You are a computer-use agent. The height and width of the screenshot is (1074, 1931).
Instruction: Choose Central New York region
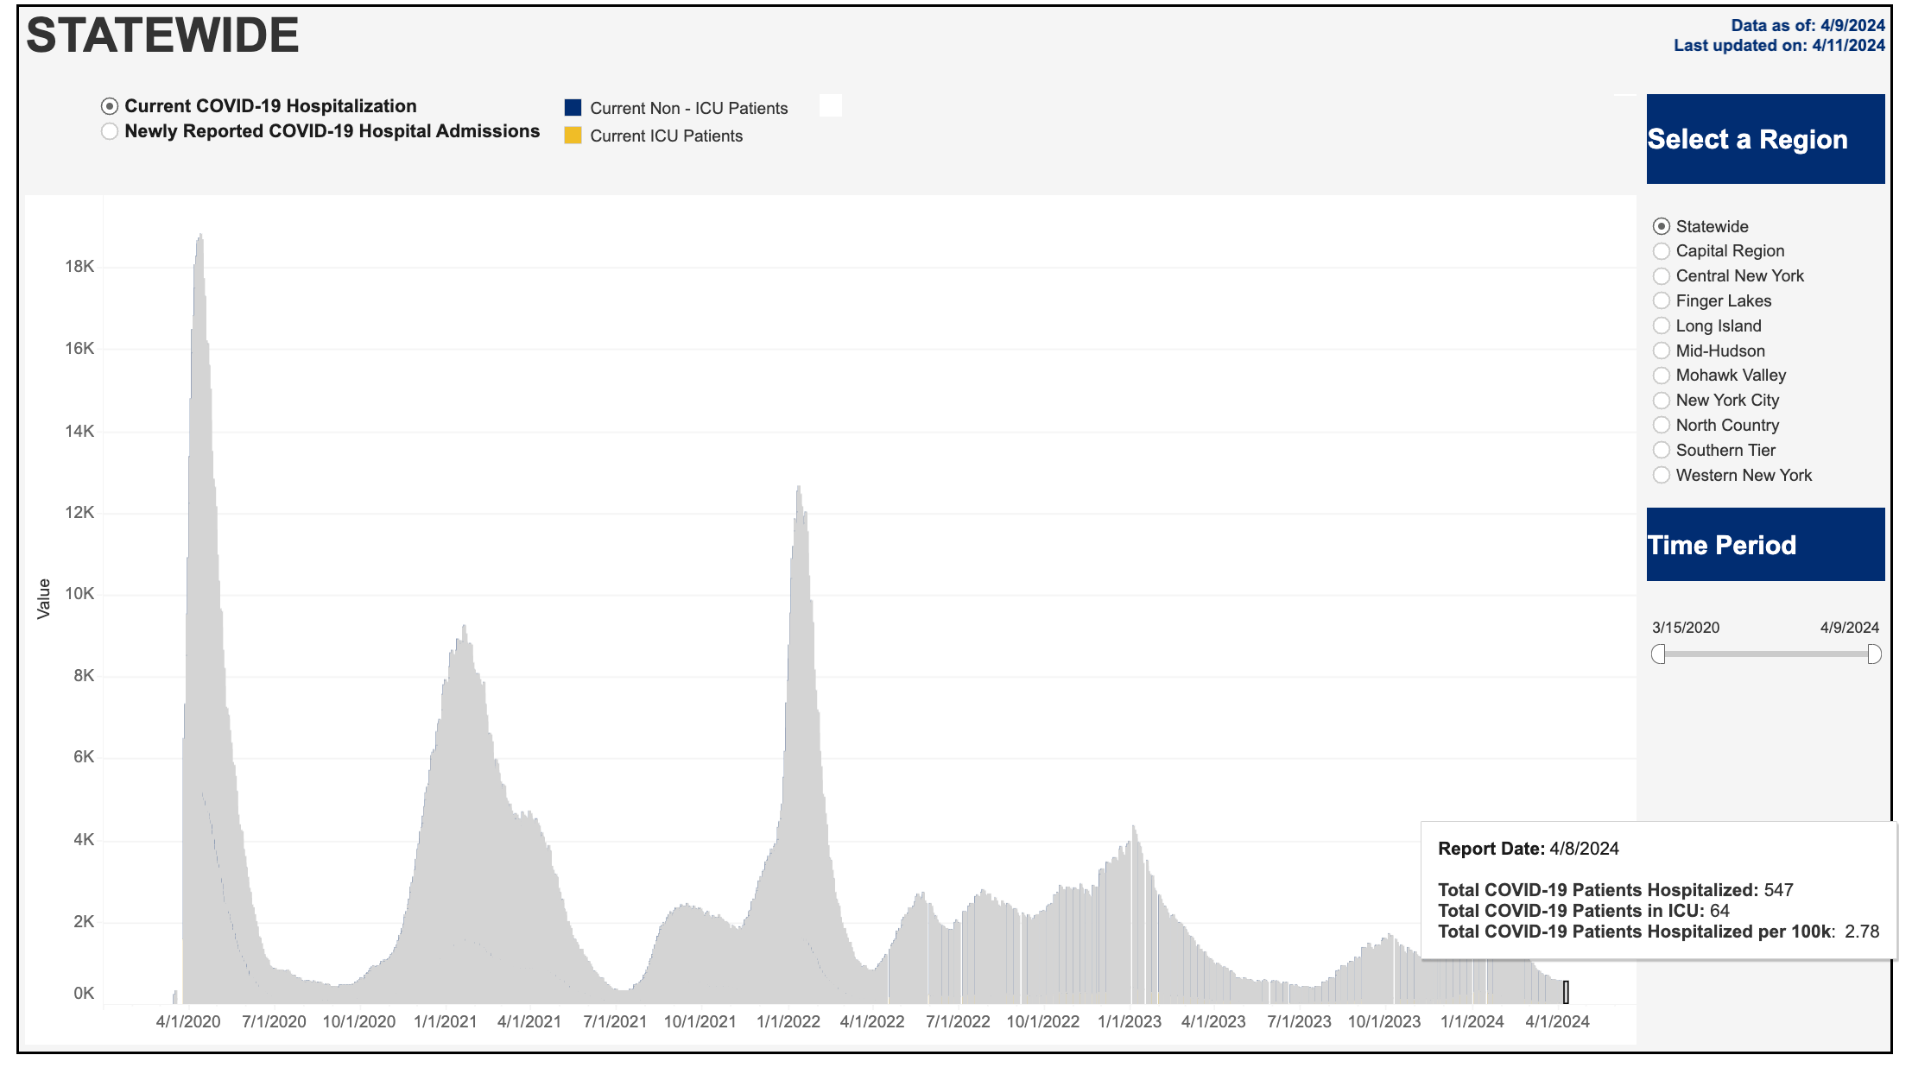coord(1662,276)
